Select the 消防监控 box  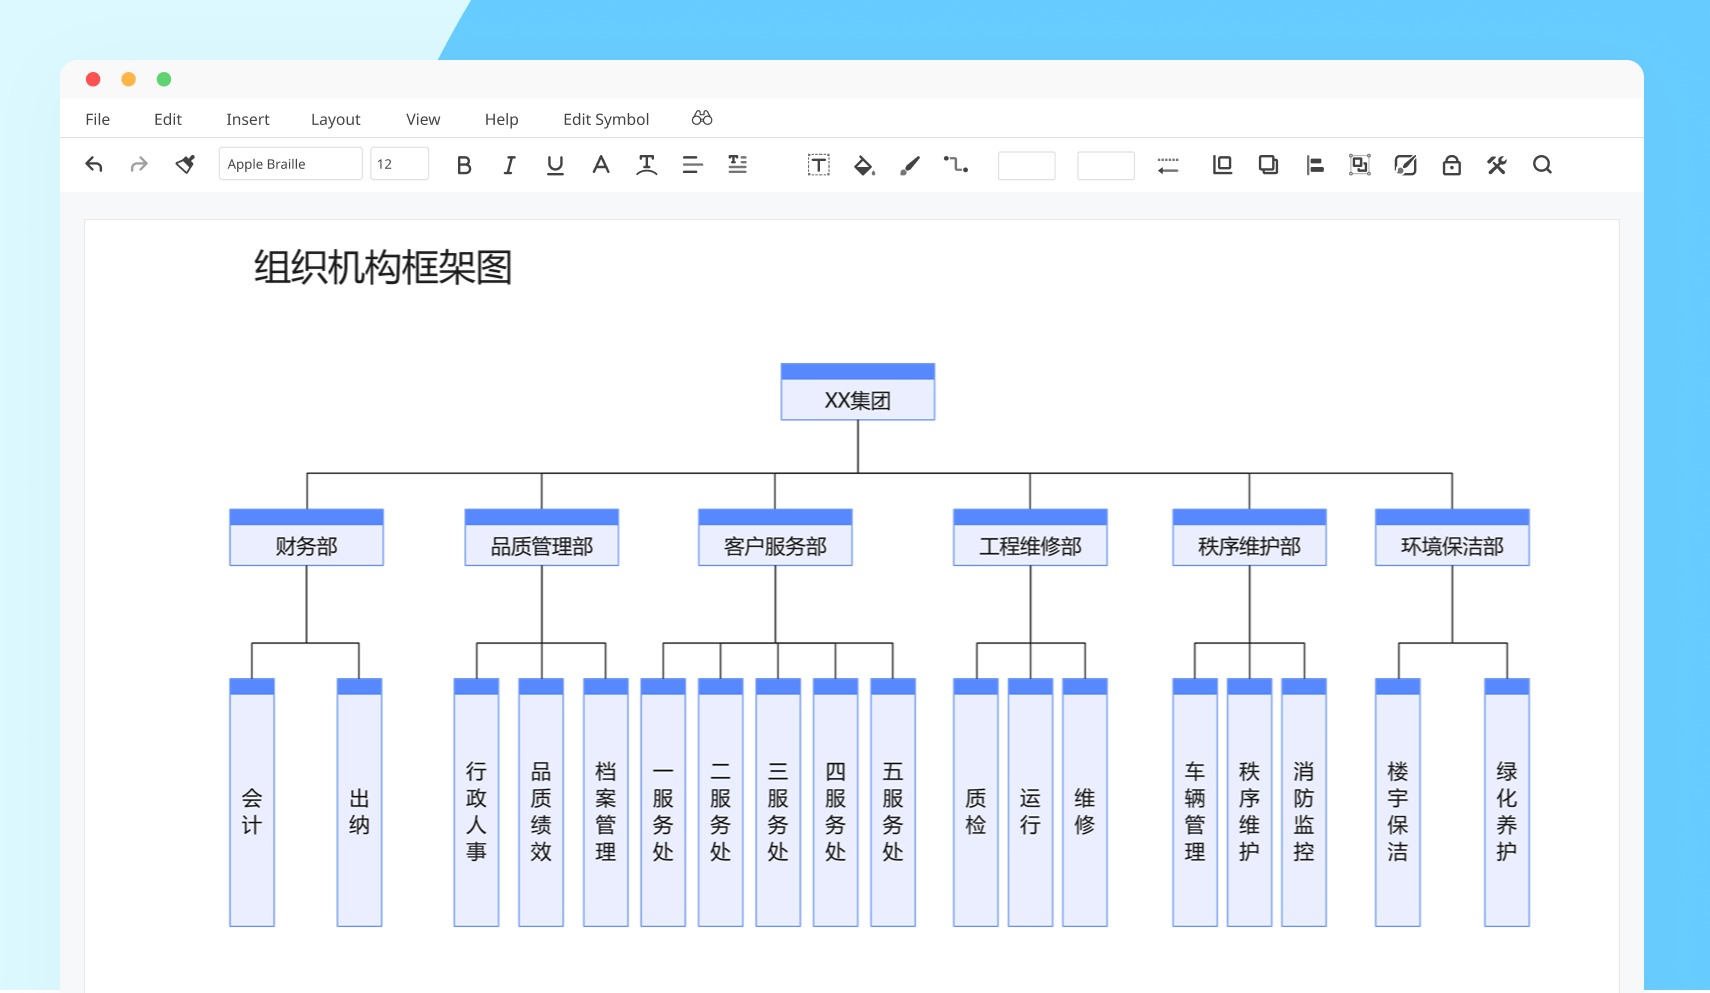tap(1304, 803)
